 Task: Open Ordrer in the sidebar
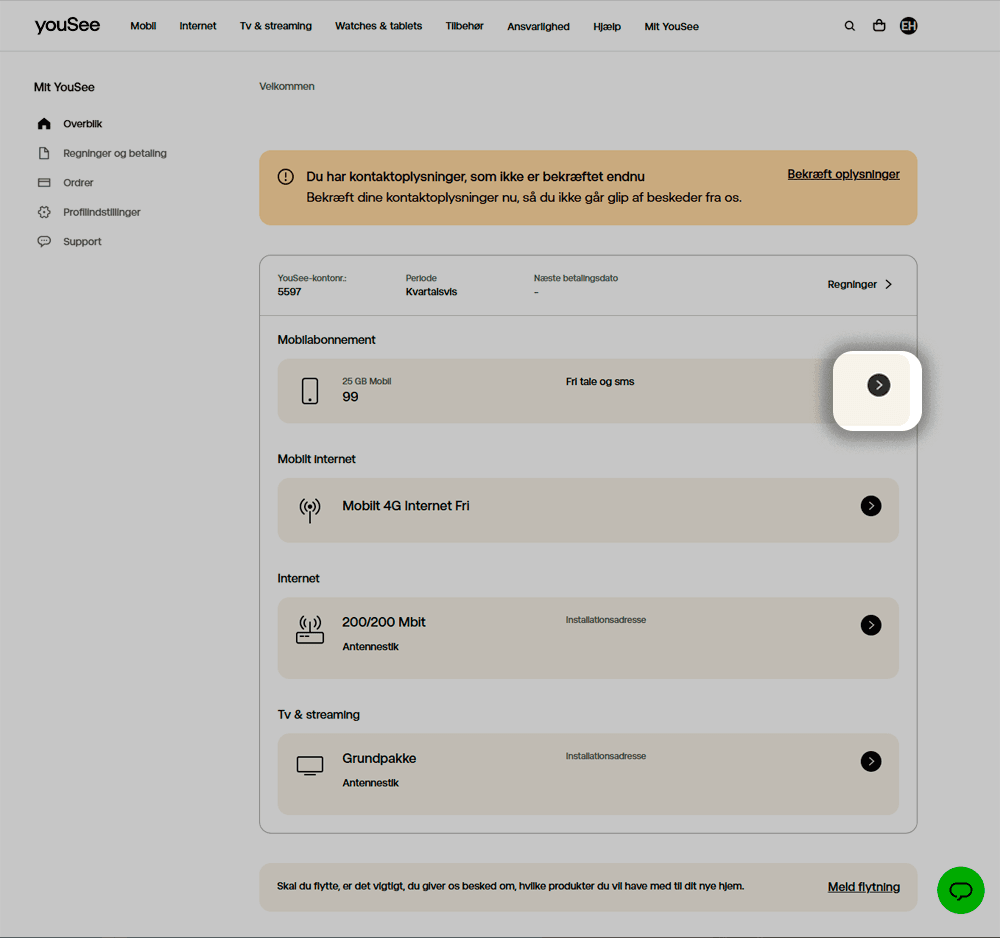pyautogui.click(x=78, y=183)
